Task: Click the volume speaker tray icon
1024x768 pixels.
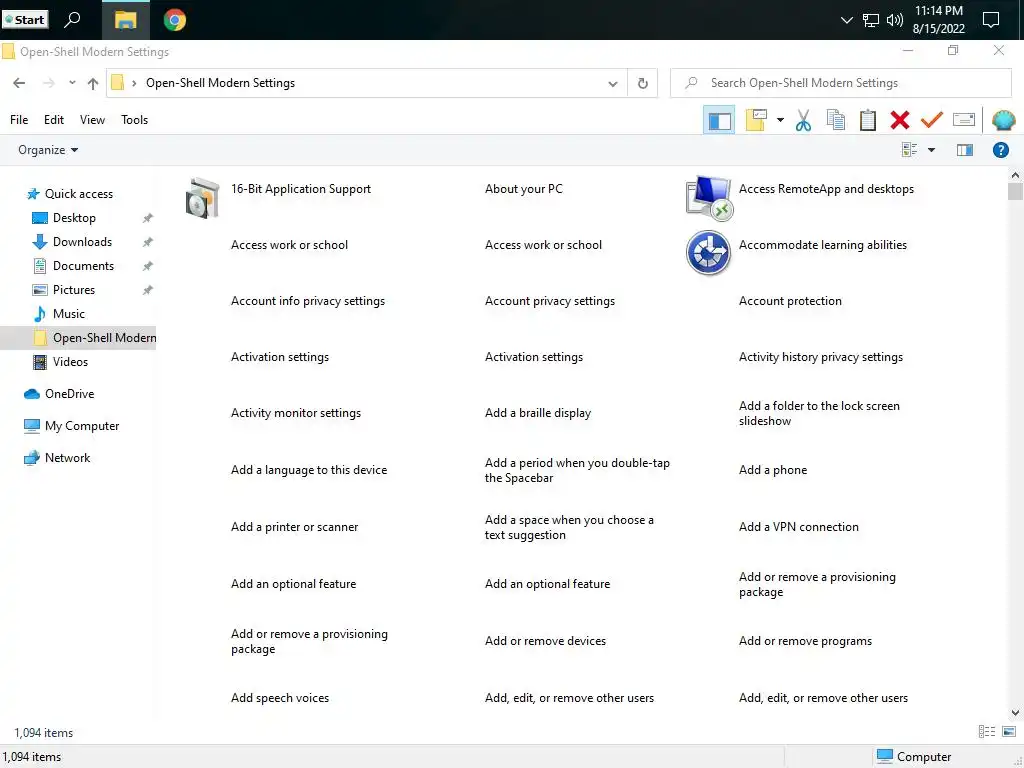Action: pyautogui.click(x=895, y=20)
